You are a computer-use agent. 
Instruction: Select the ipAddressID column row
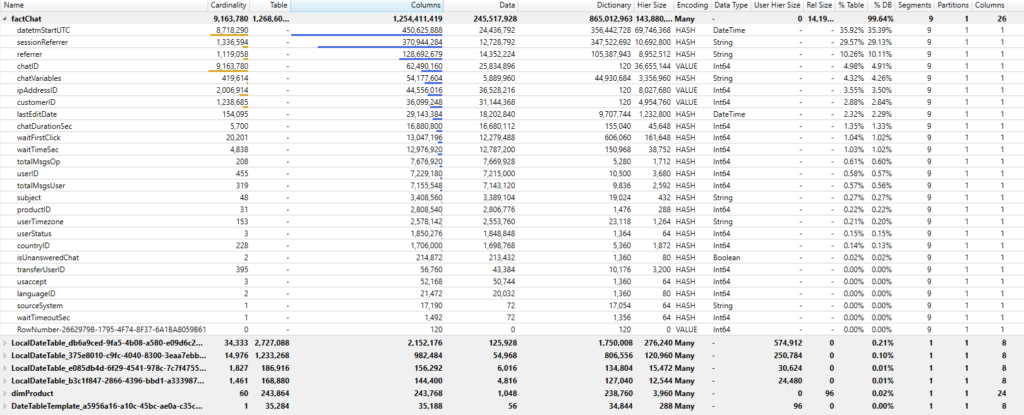[x=512, y=90]
